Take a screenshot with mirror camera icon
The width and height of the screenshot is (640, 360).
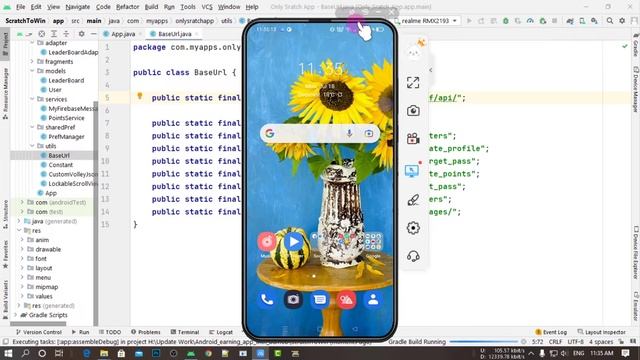coord(413,111)
